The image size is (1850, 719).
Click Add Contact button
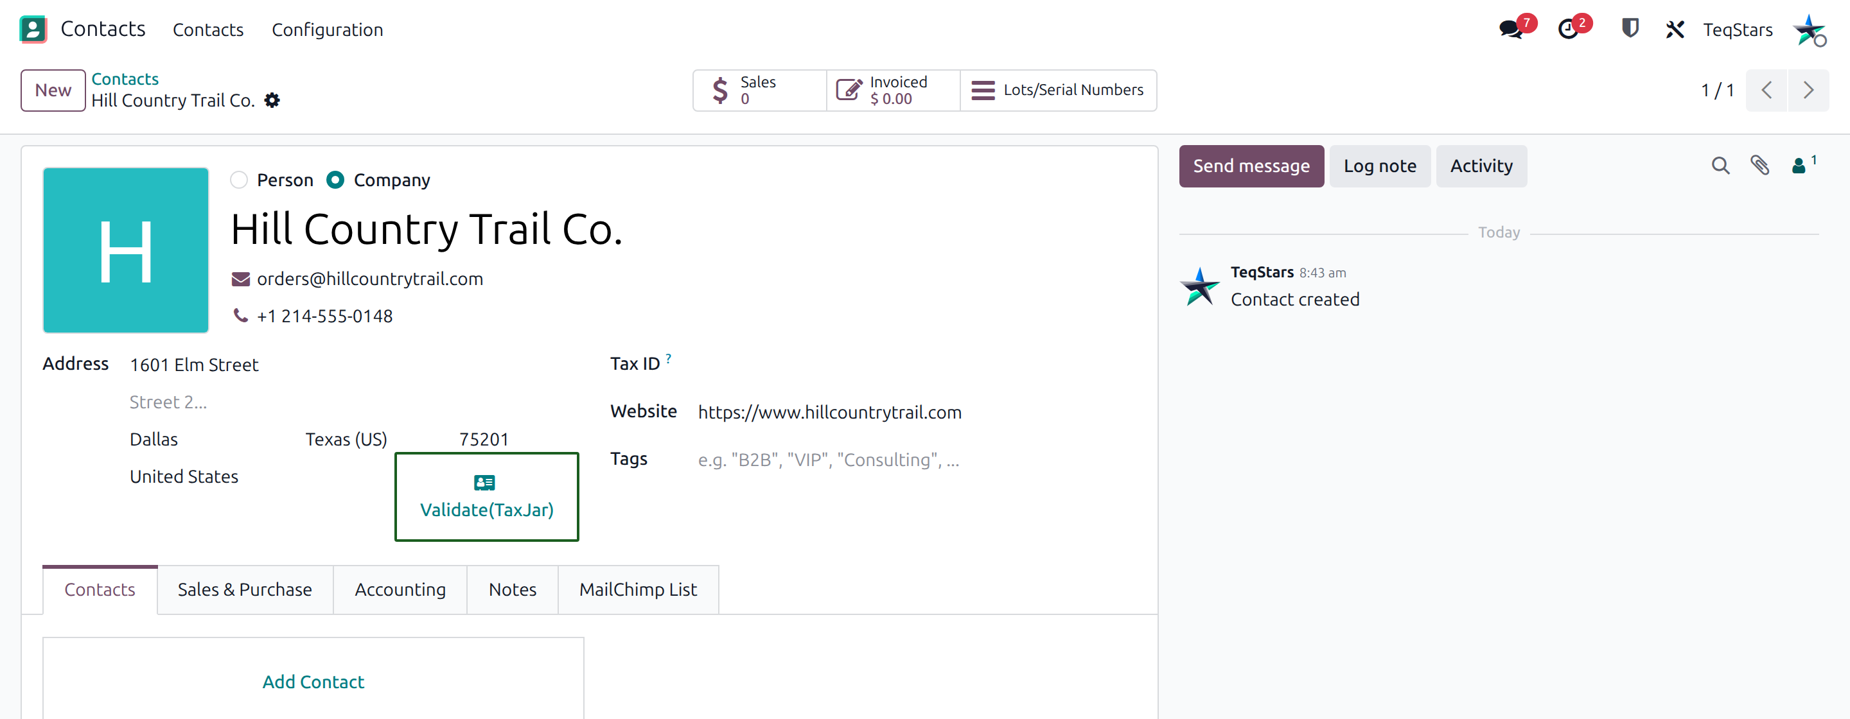click(313, 682)
